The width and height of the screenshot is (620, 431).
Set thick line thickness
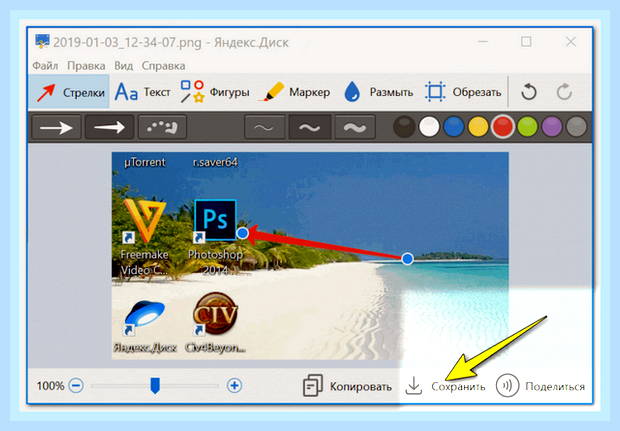click(x=355, y=127)
